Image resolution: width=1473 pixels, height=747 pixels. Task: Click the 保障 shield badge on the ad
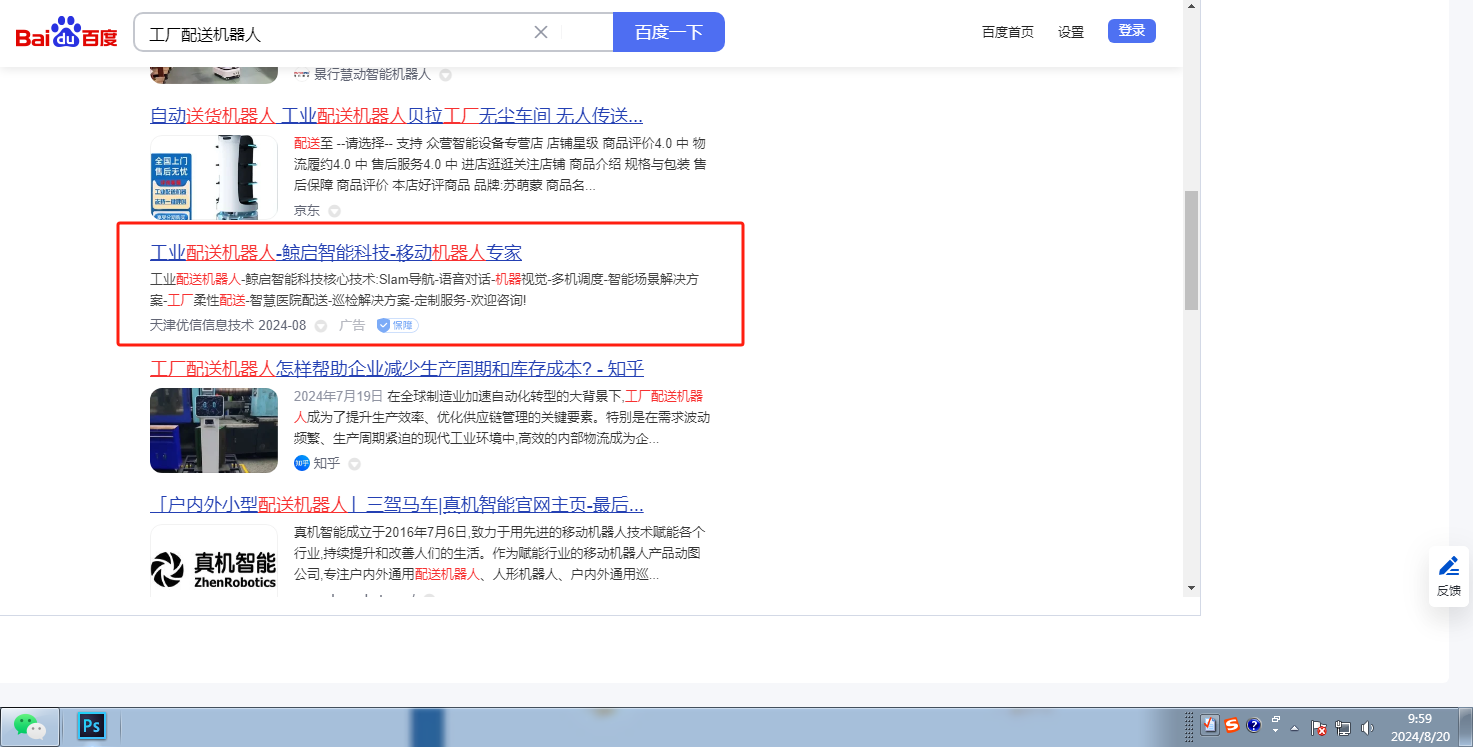[397, 325]
